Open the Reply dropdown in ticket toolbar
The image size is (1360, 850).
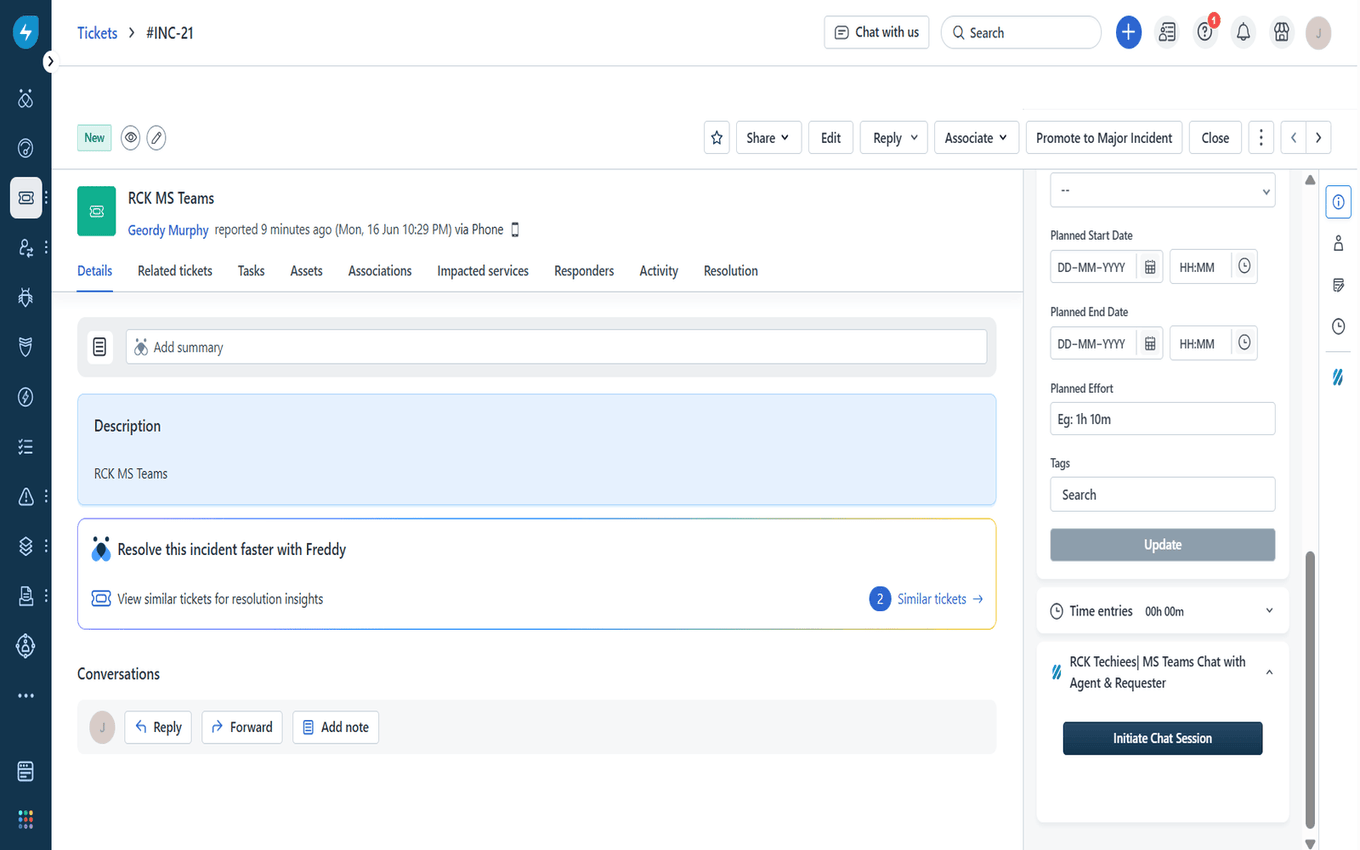894,138
